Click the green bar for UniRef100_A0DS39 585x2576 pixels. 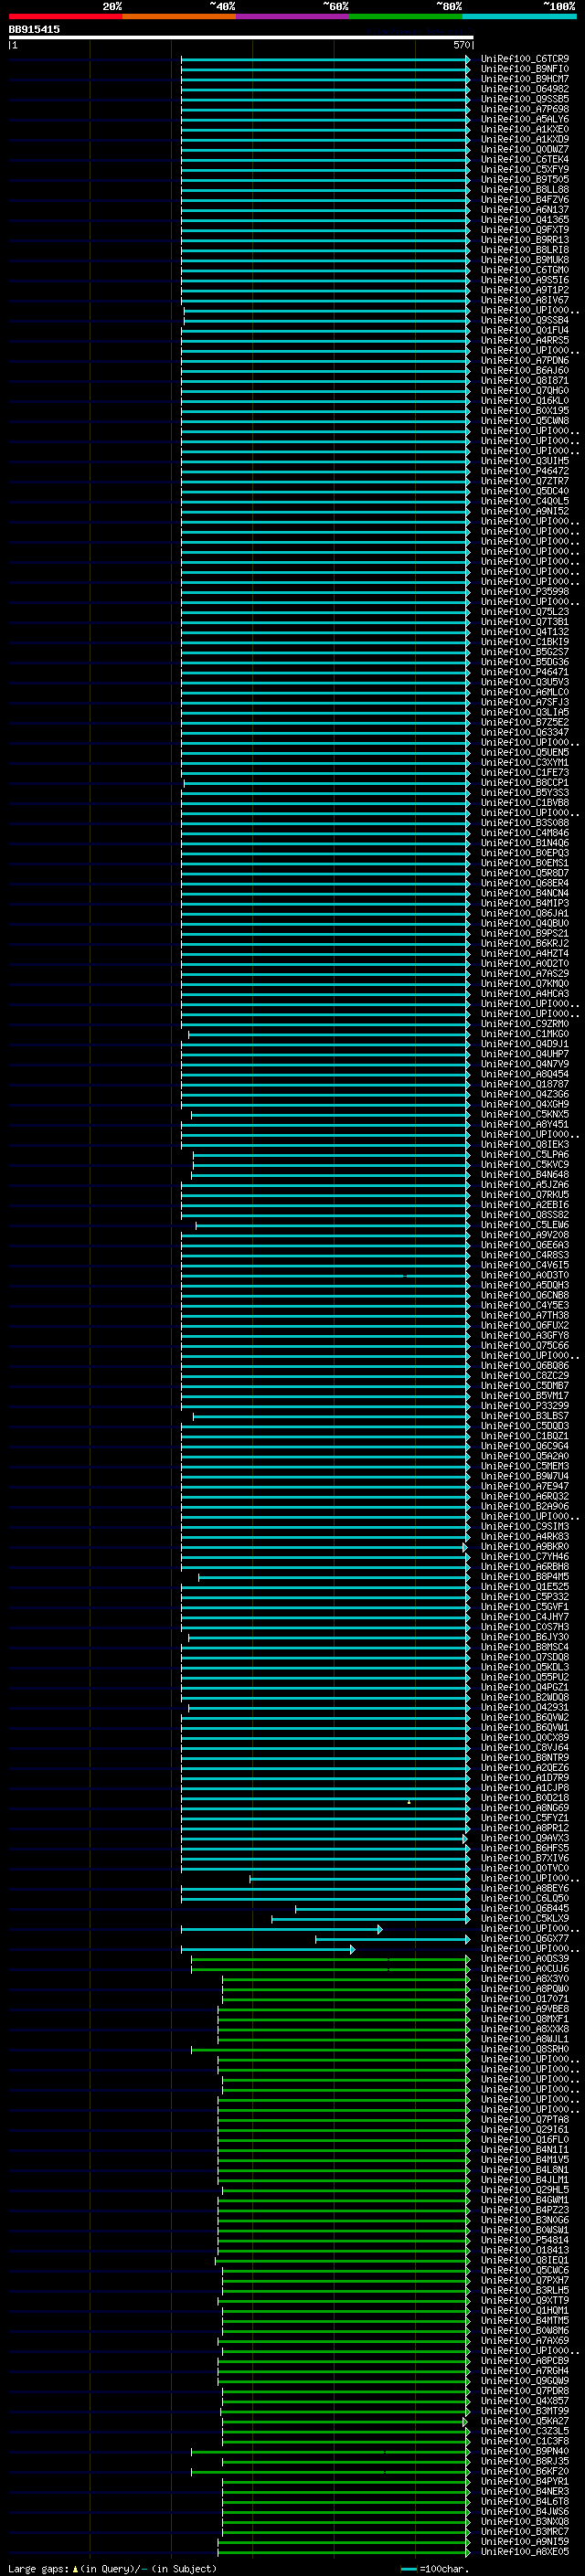(330, 1958)
